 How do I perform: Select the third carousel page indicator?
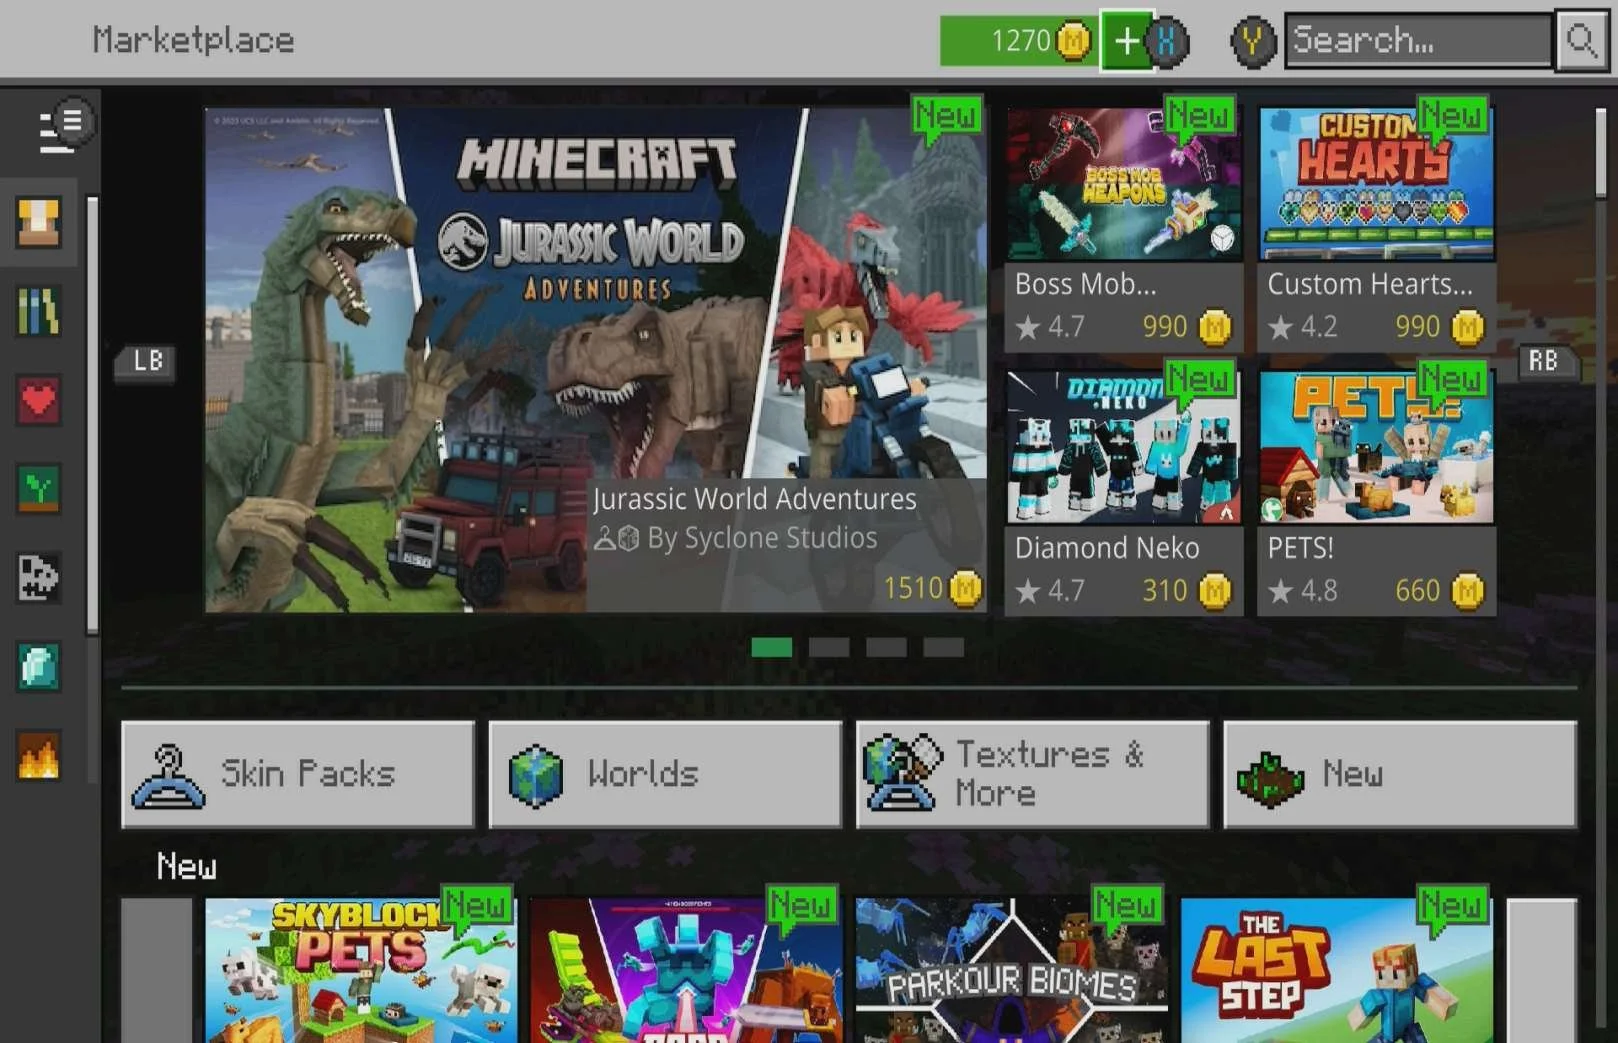(886, 647)
